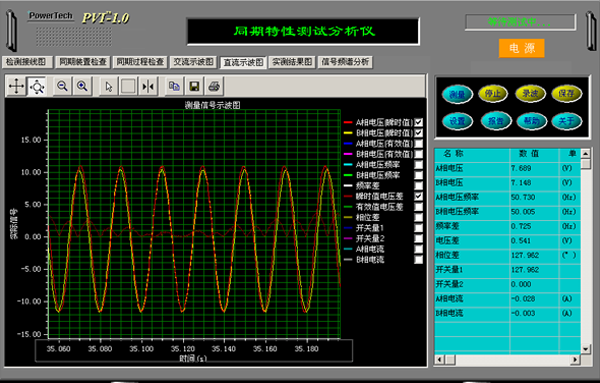Uncheck the A相电压(瞬时值) checkbox

[419, 122]
